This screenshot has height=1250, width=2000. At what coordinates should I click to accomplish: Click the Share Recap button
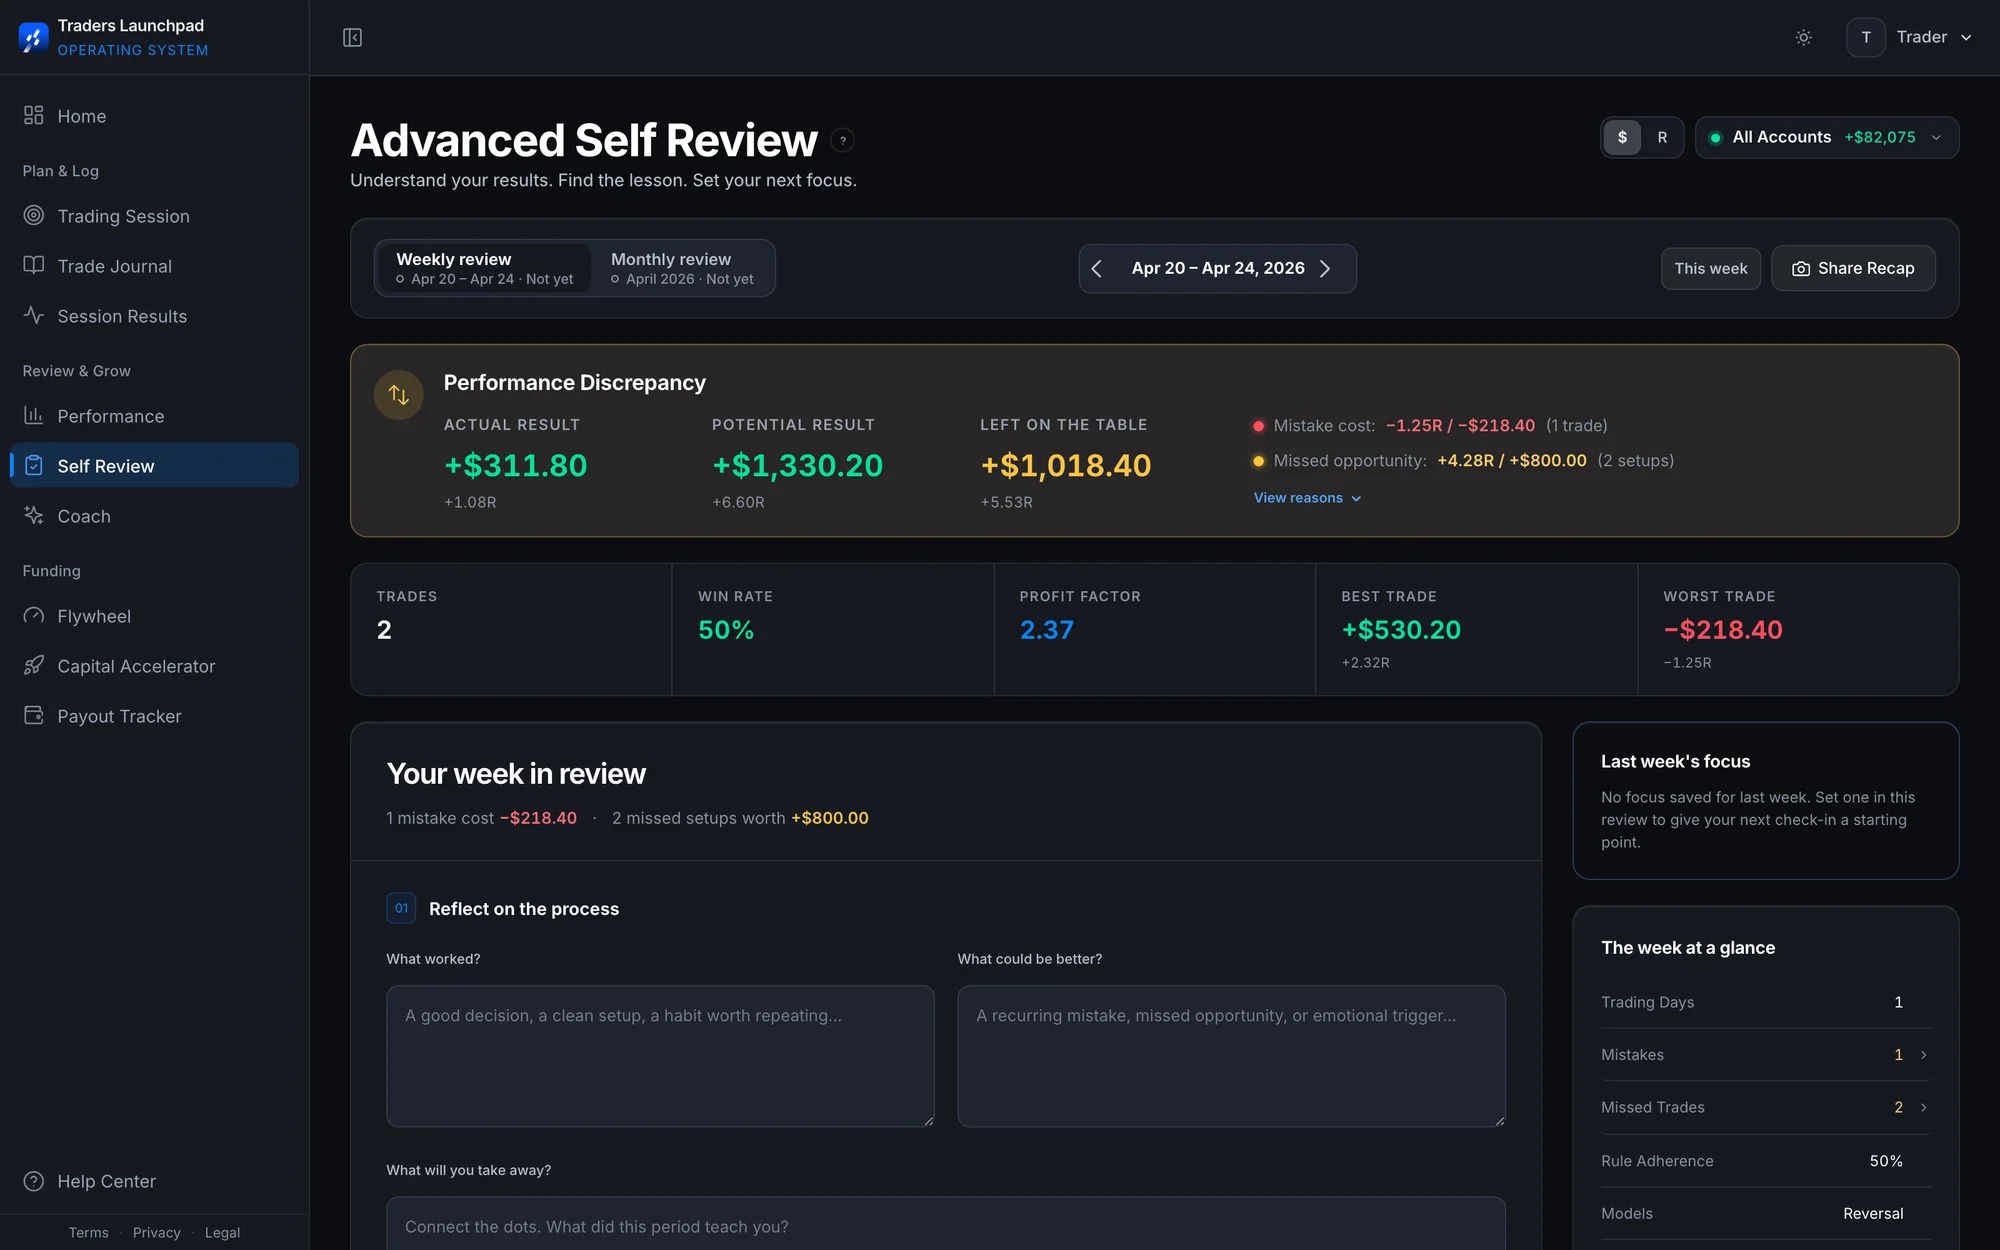coord(1853,268)
